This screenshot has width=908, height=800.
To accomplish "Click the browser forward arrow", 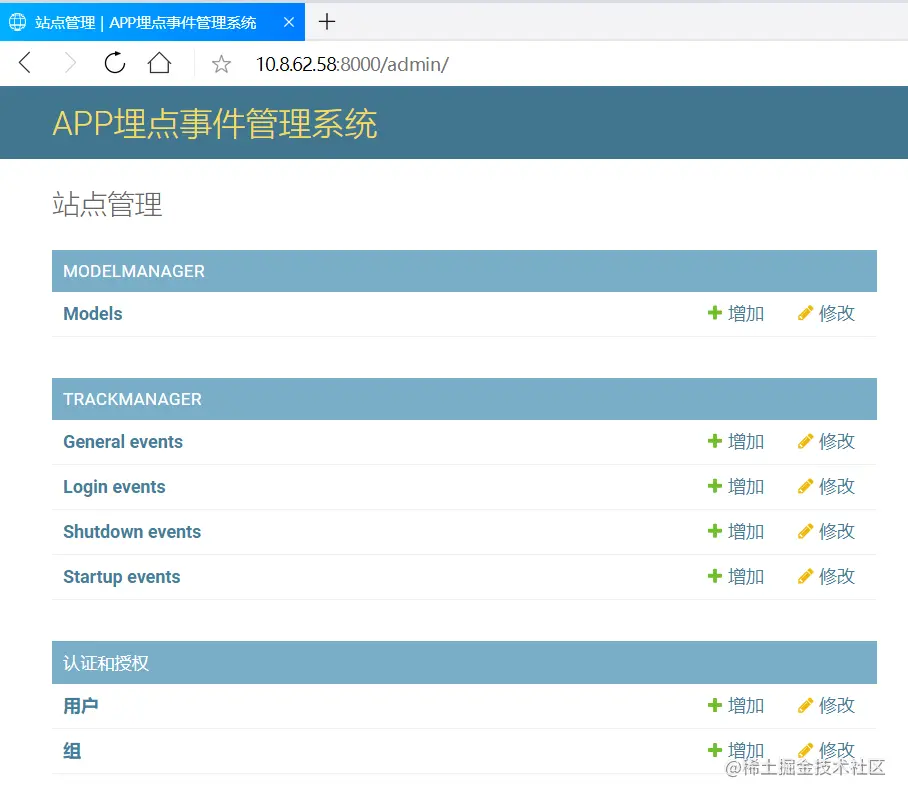I will tap(70, 63).
